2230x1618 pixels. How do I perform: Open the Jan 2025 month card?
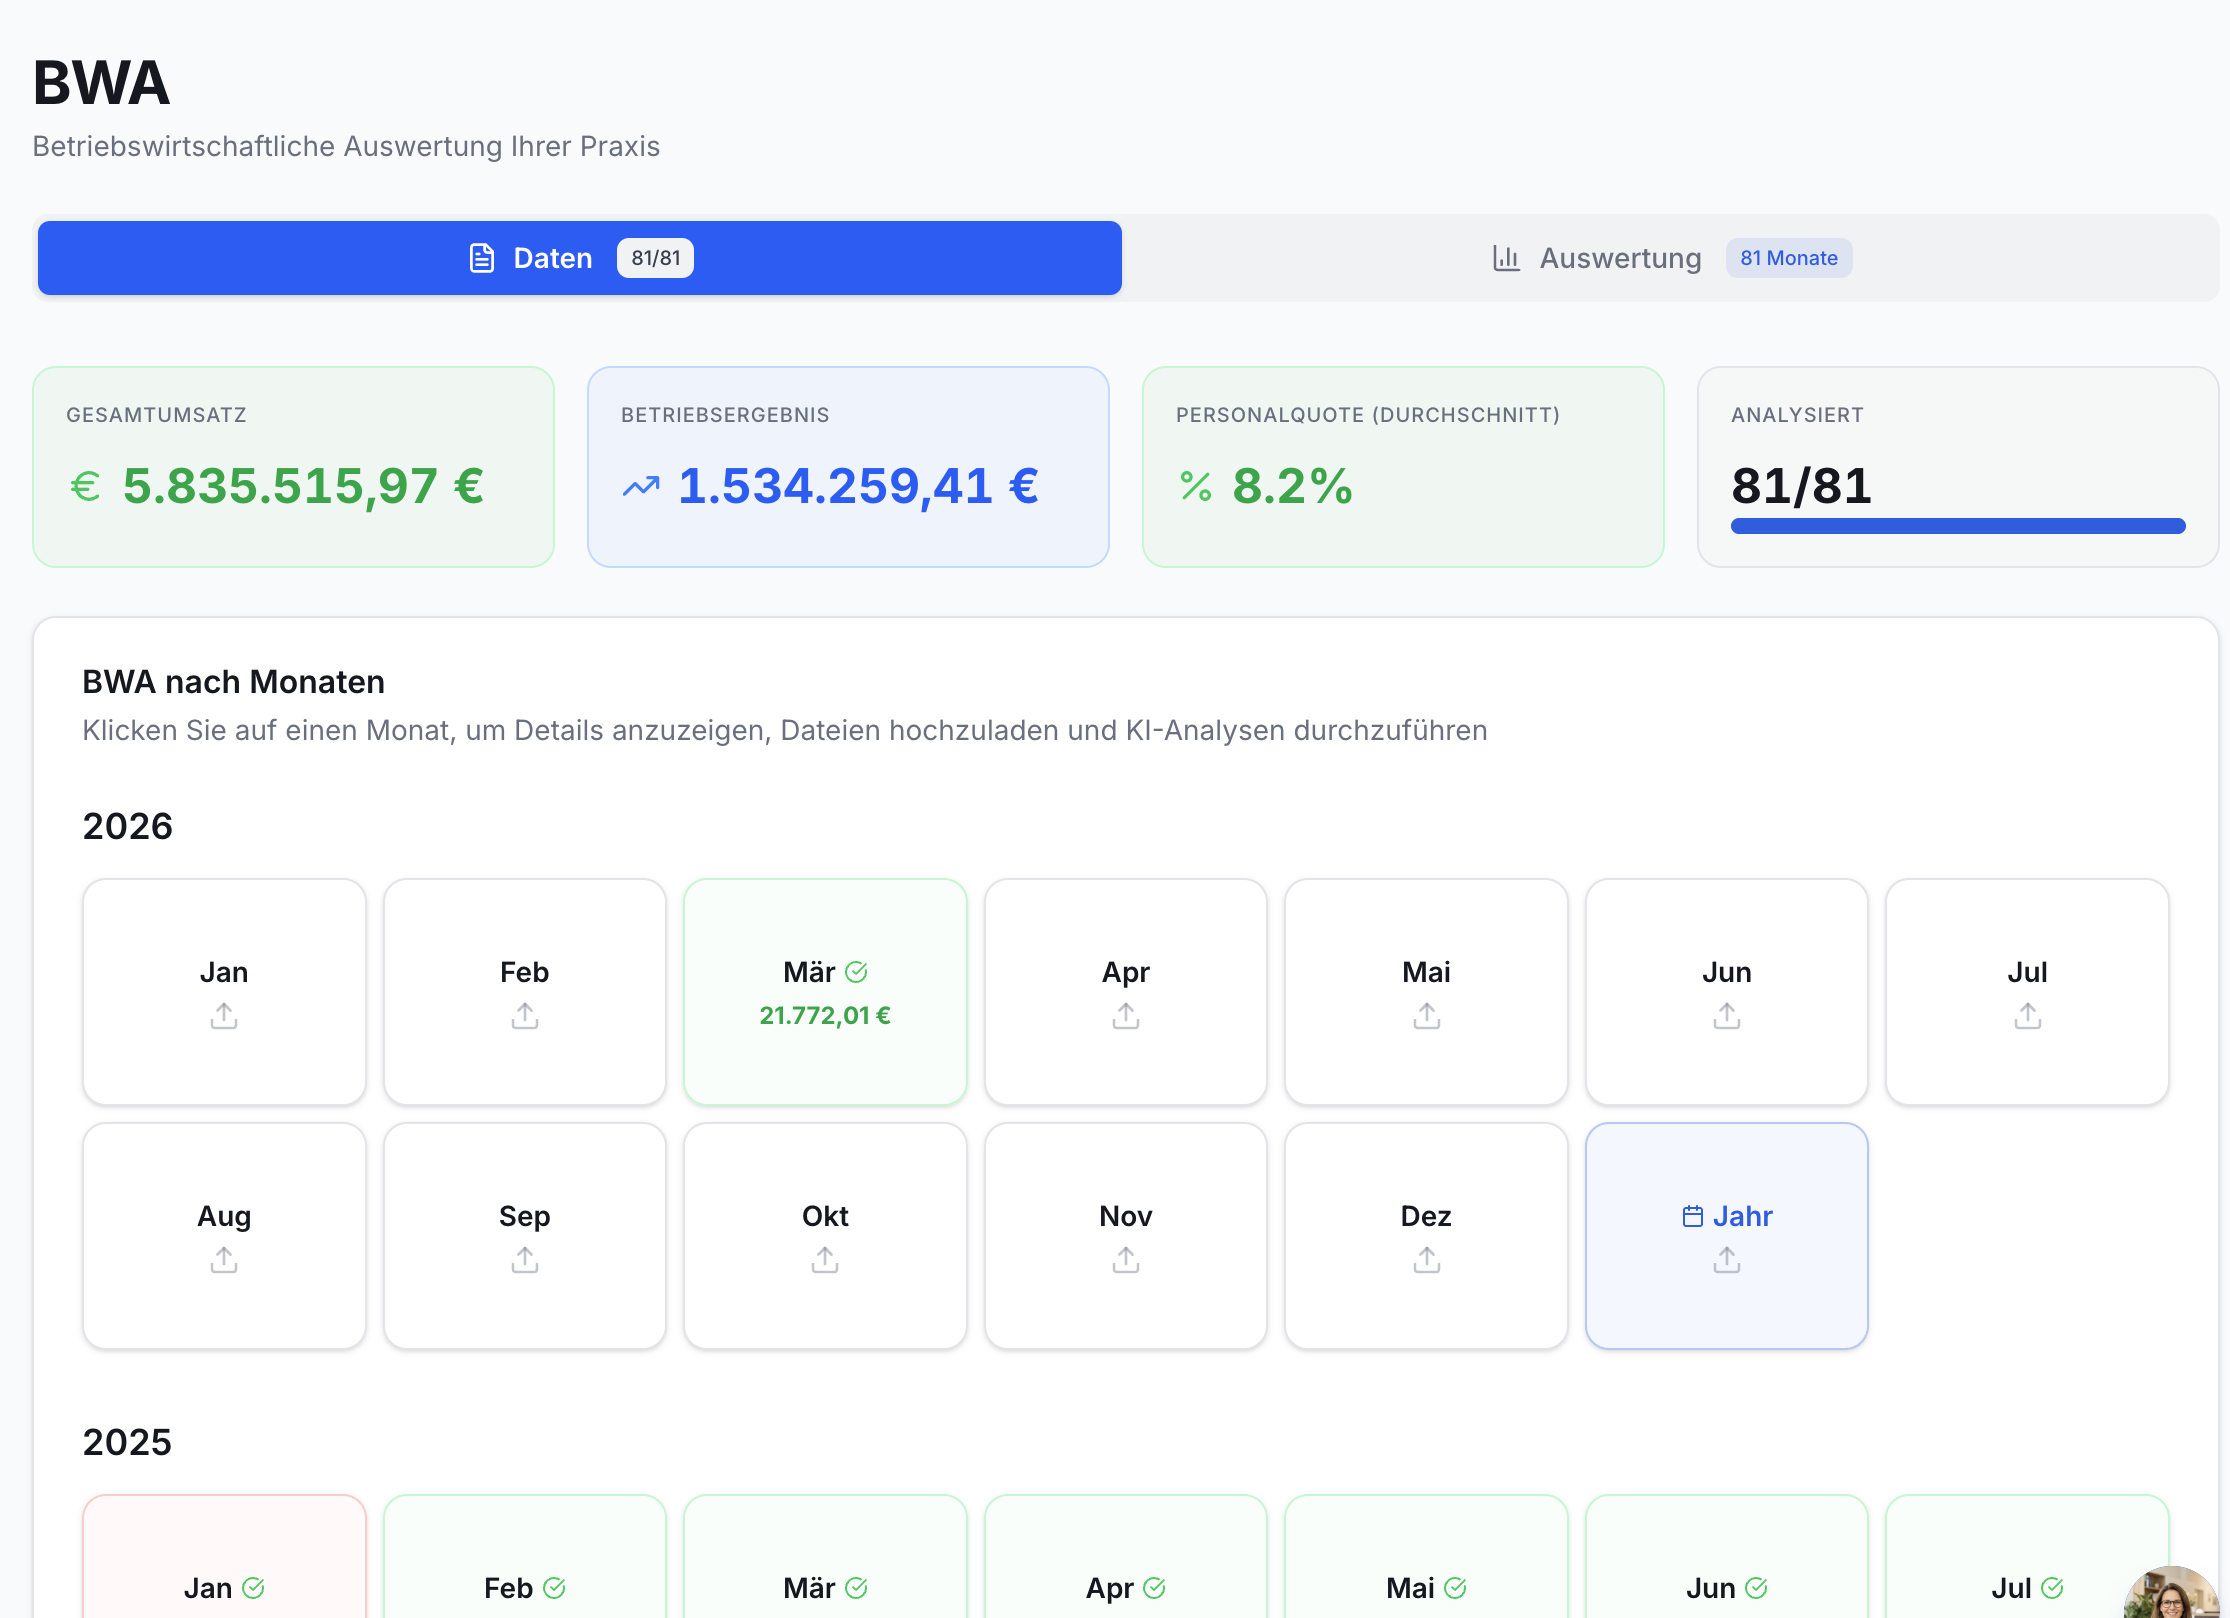pos(224,1556)
